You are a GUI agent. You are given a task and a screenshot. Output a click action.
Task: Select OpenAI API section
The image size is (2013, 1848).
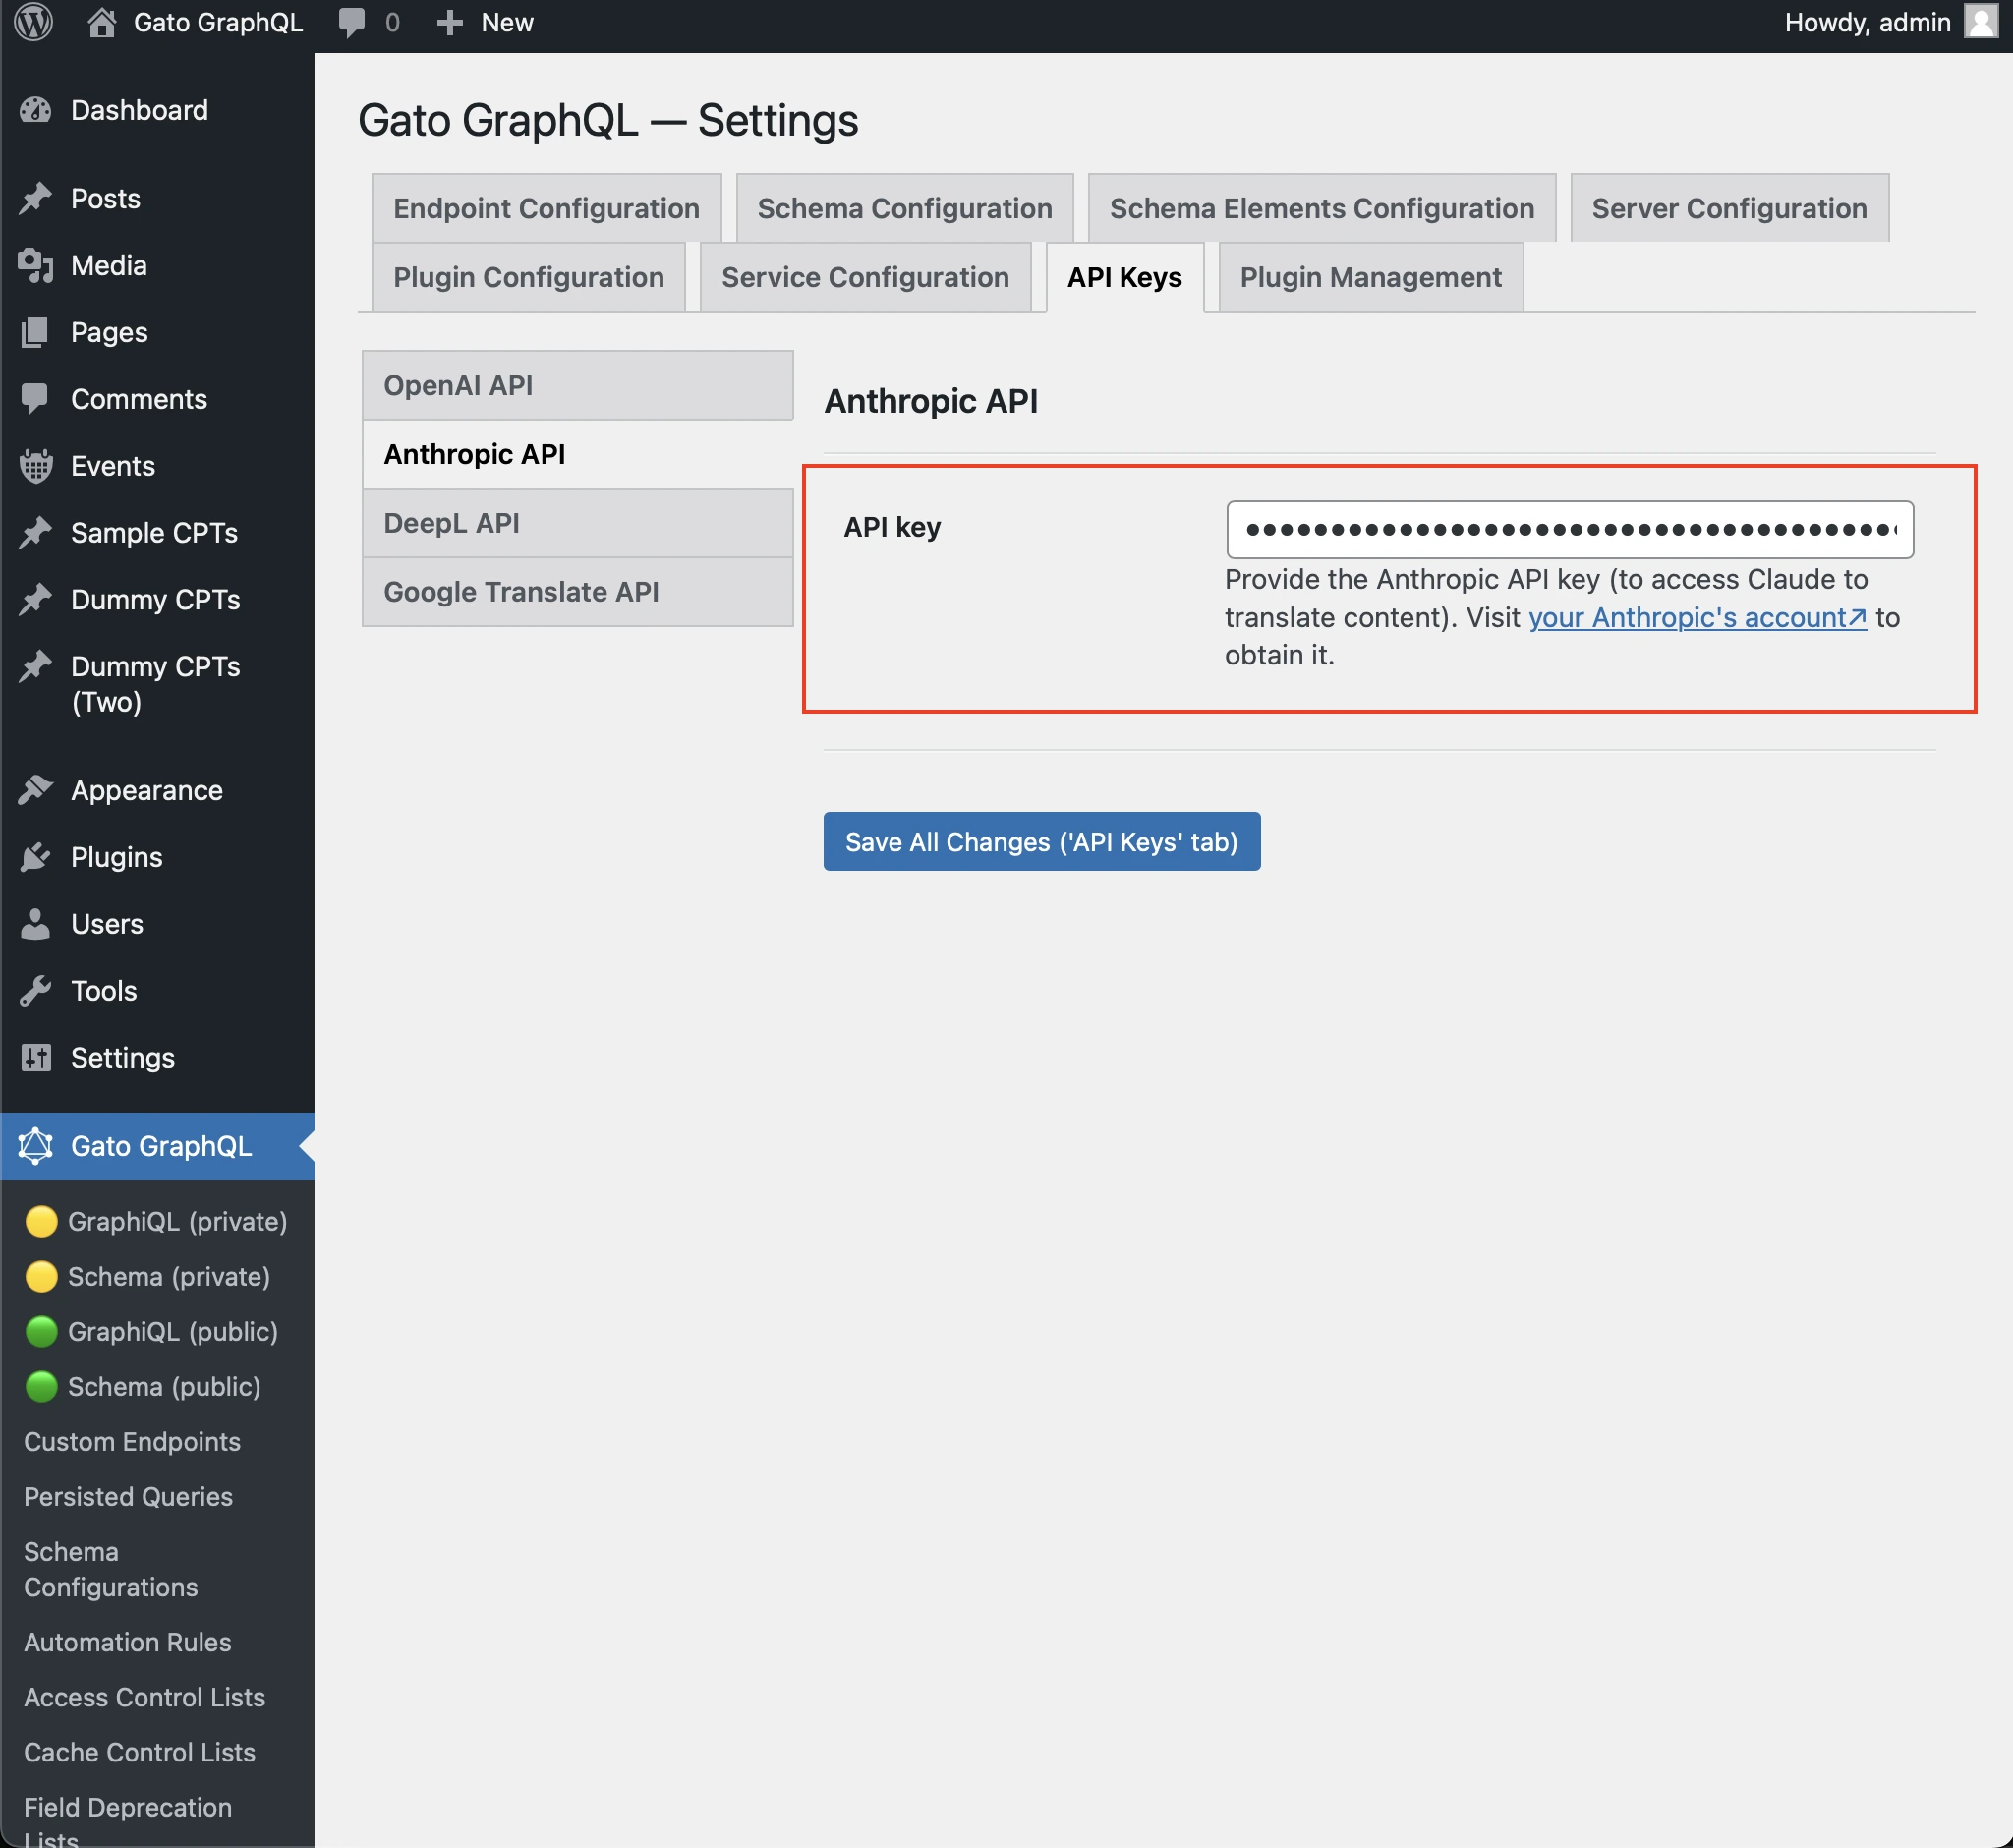[x=577, y=385]
